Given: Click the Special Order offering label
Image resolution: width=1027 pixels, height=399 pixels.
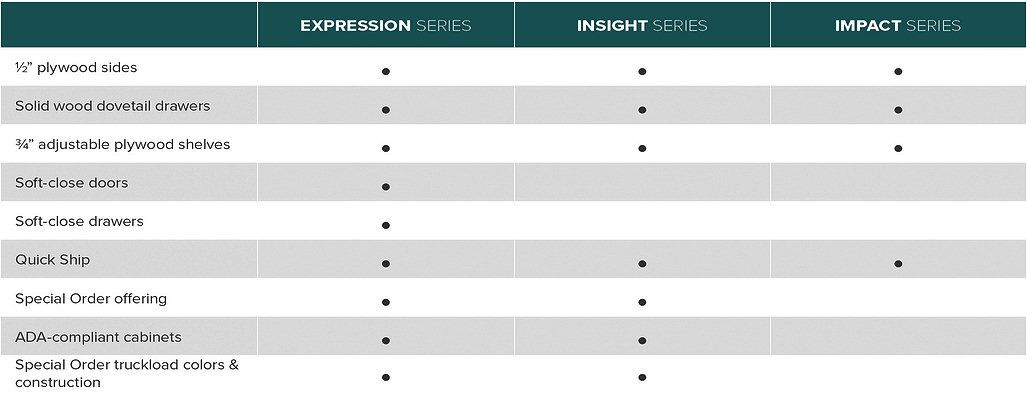Looking at the screenshot, I should click(x=91, y=299).
